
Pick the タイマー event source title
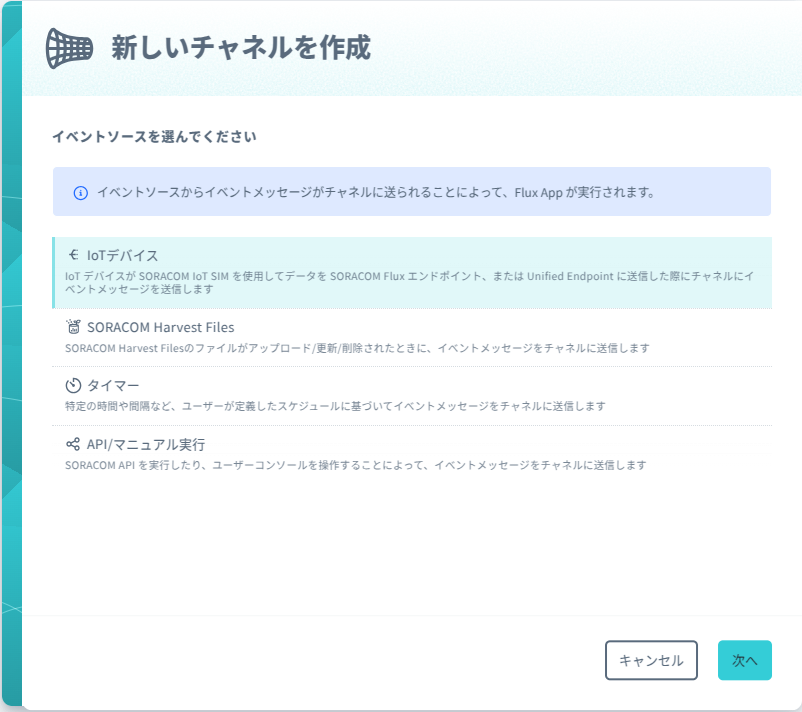coord(113,385)
